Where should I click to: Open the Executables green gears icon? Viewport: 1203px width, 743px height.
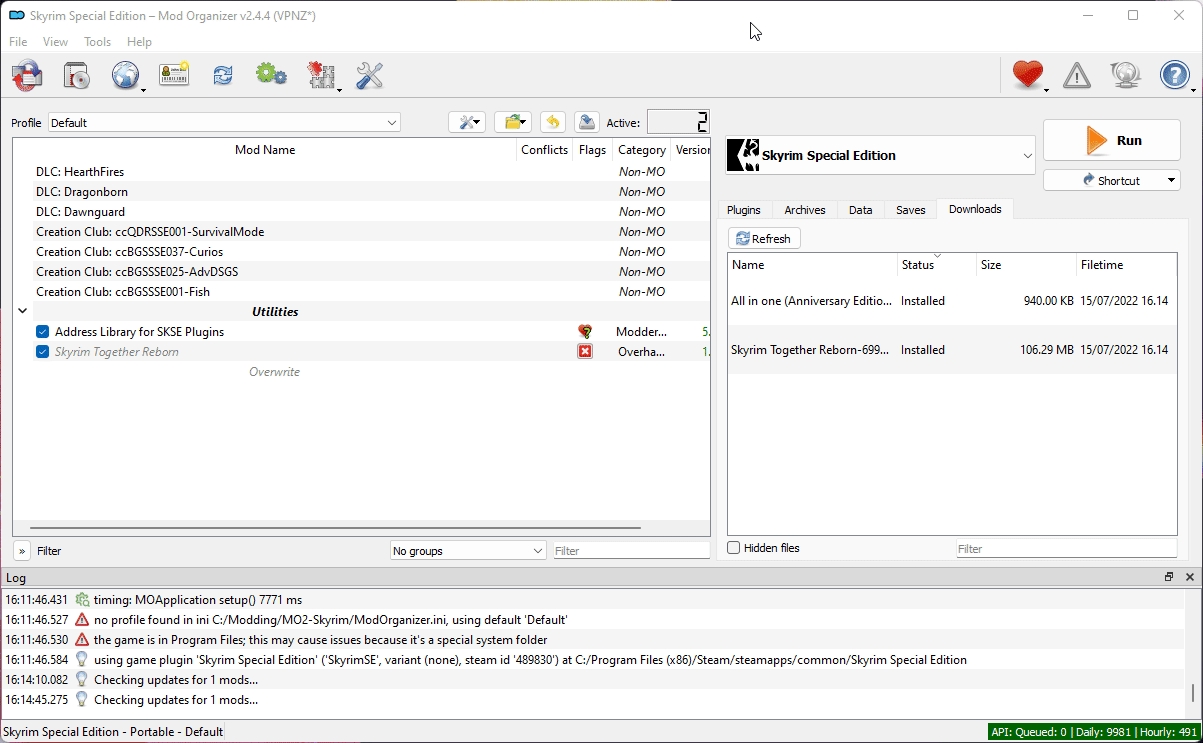point(271,76)
